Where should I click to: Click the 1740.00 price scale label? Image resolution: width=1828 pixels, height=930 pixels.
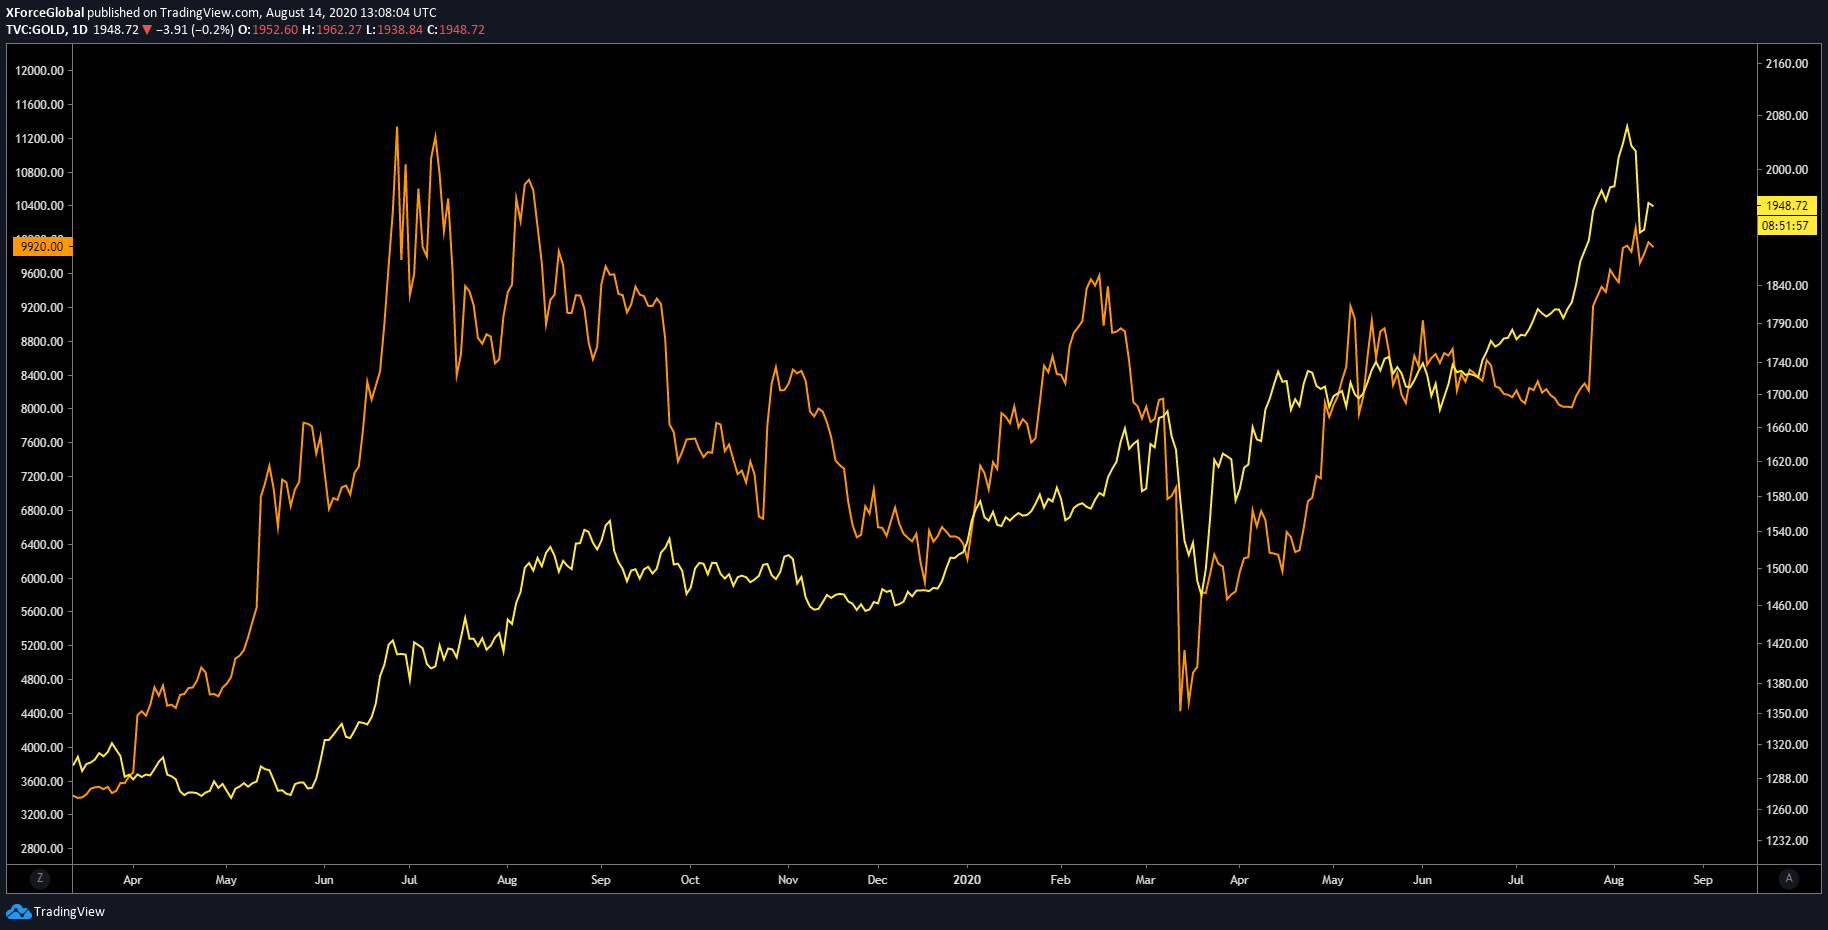pos(1787,363)
